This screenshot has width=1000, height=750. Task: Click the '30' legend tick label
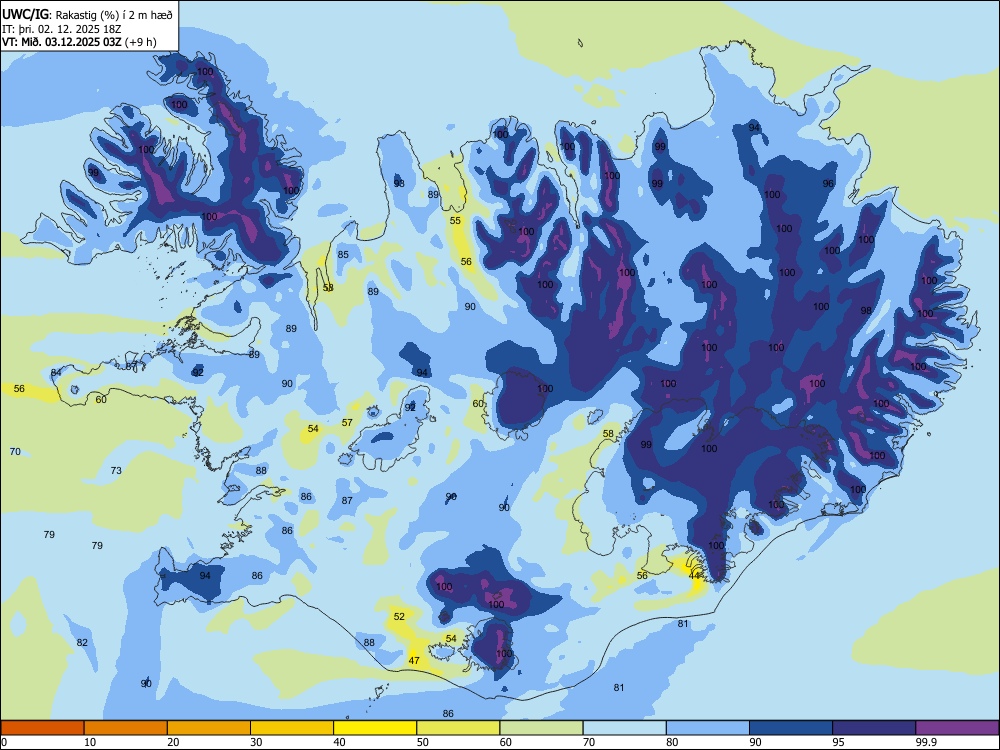coord(256,742)
